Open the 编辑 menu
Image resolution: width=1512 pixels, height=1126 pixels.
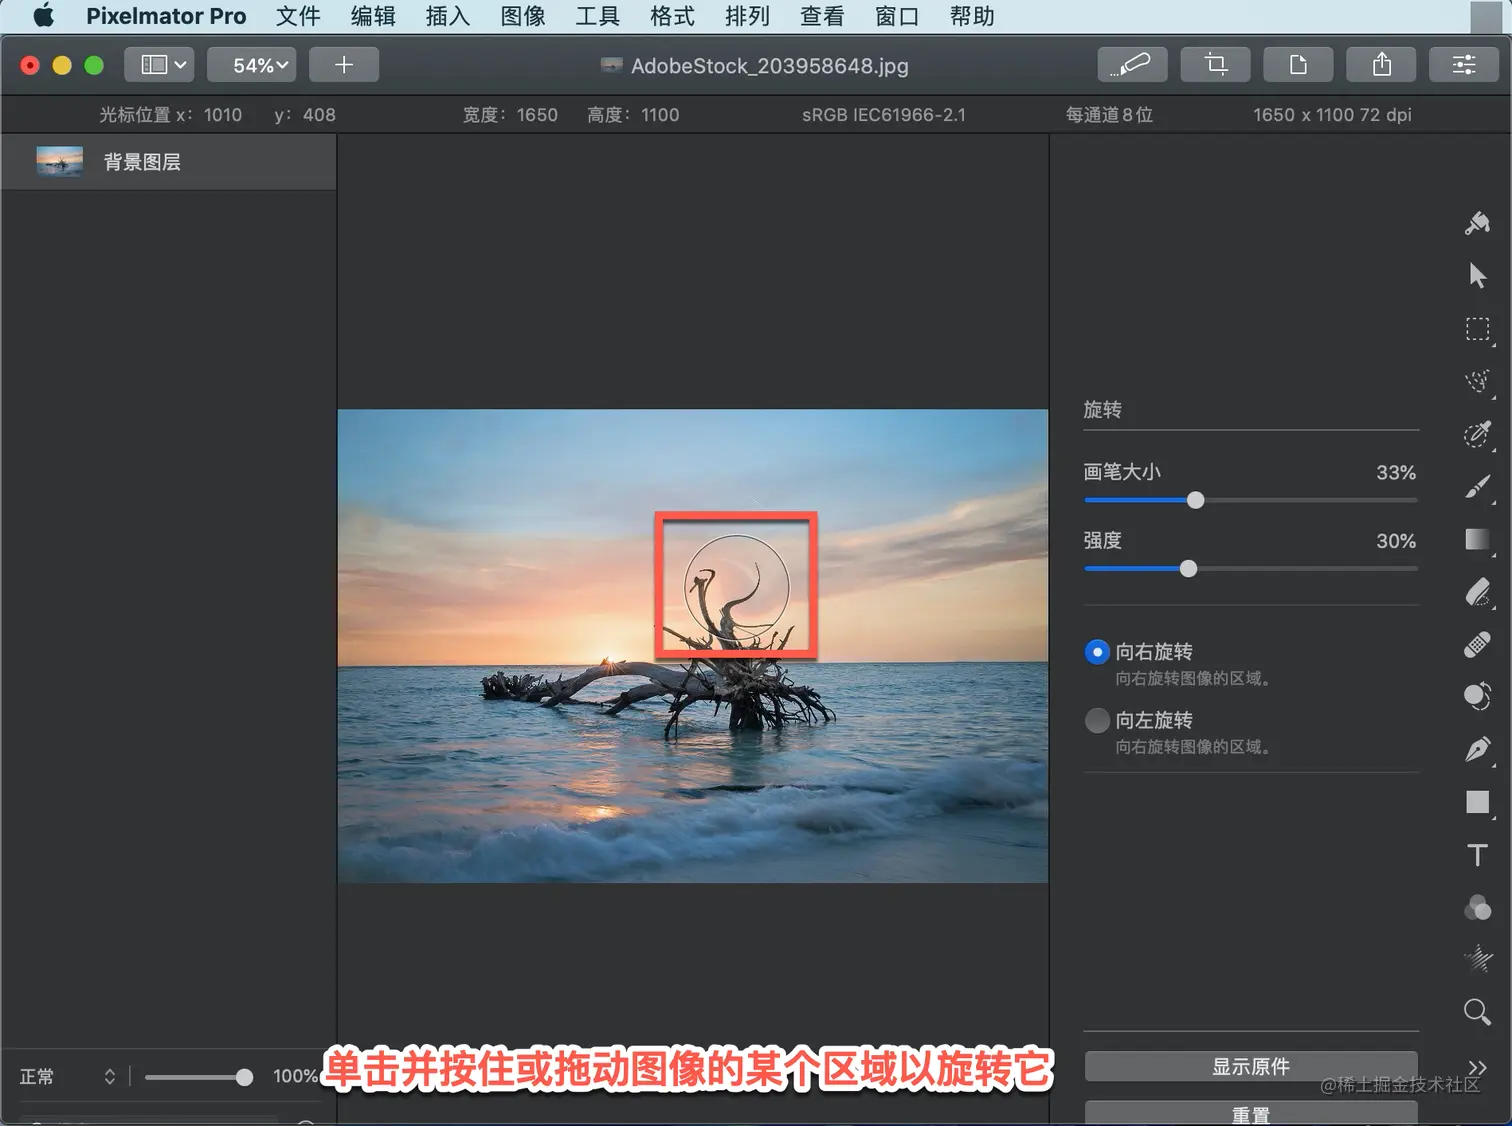click(373, 16)
